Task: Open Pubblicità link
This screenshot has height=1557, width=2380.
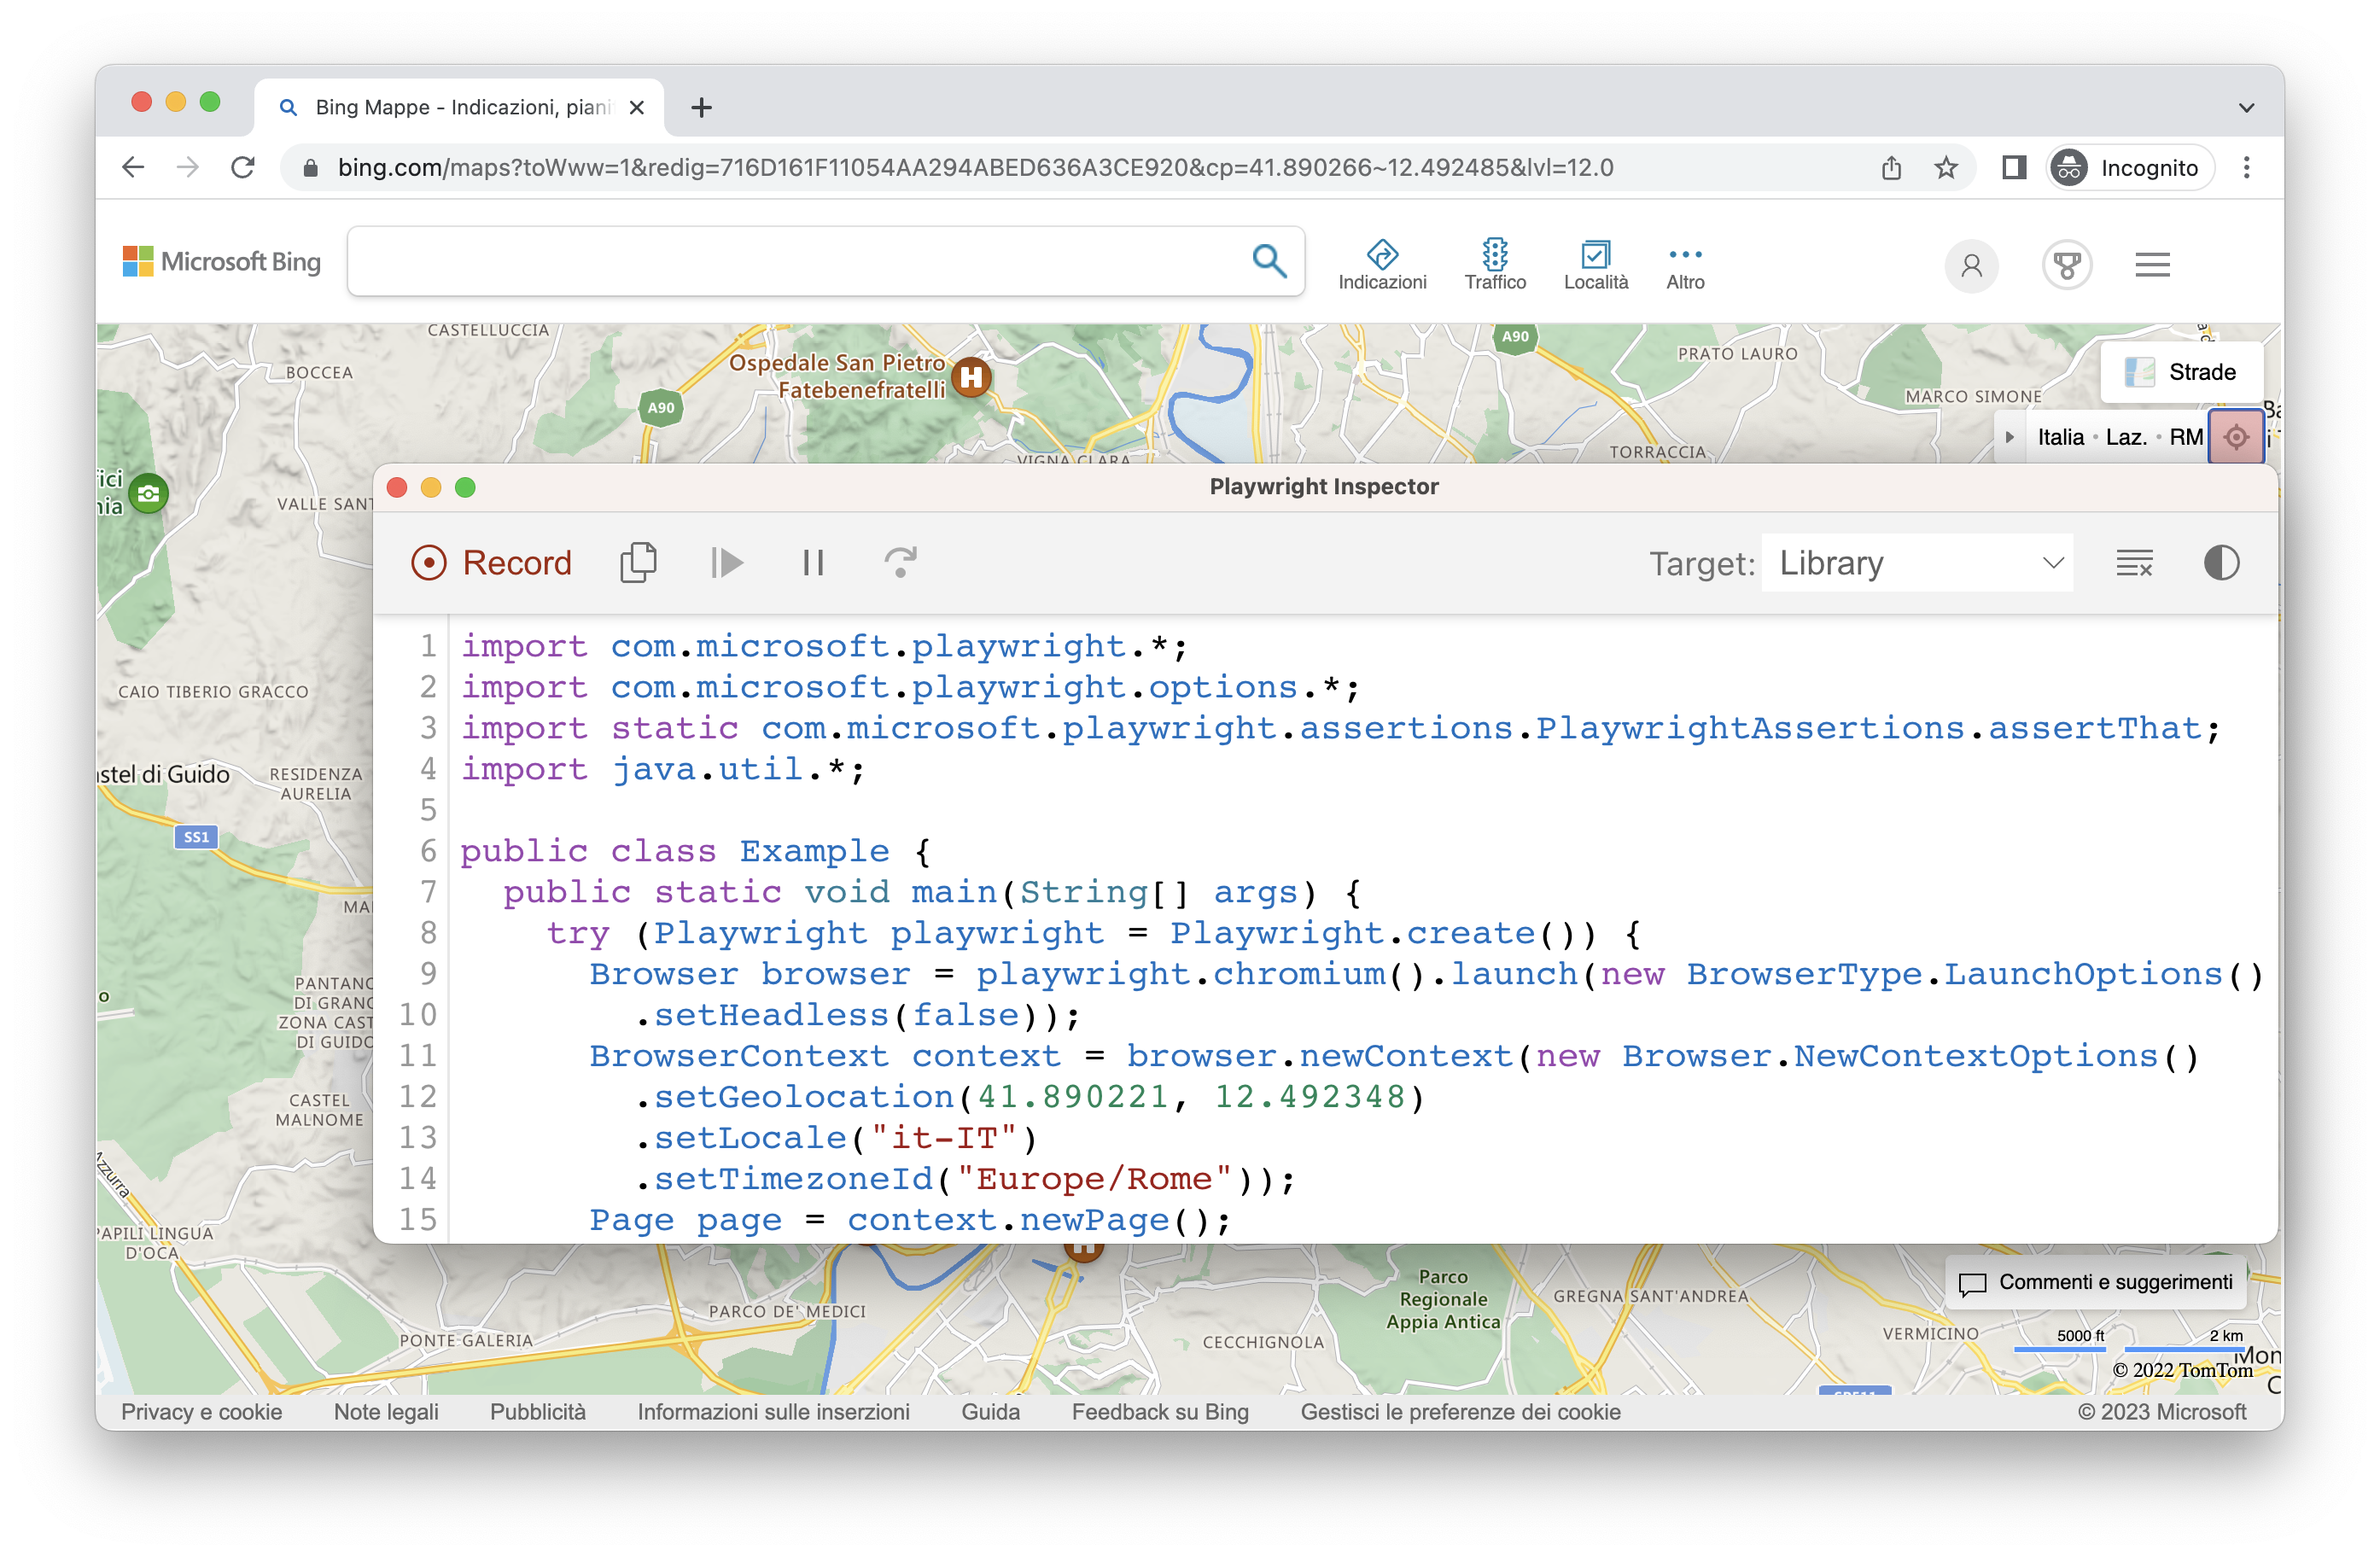Action: click(538, 1411)
